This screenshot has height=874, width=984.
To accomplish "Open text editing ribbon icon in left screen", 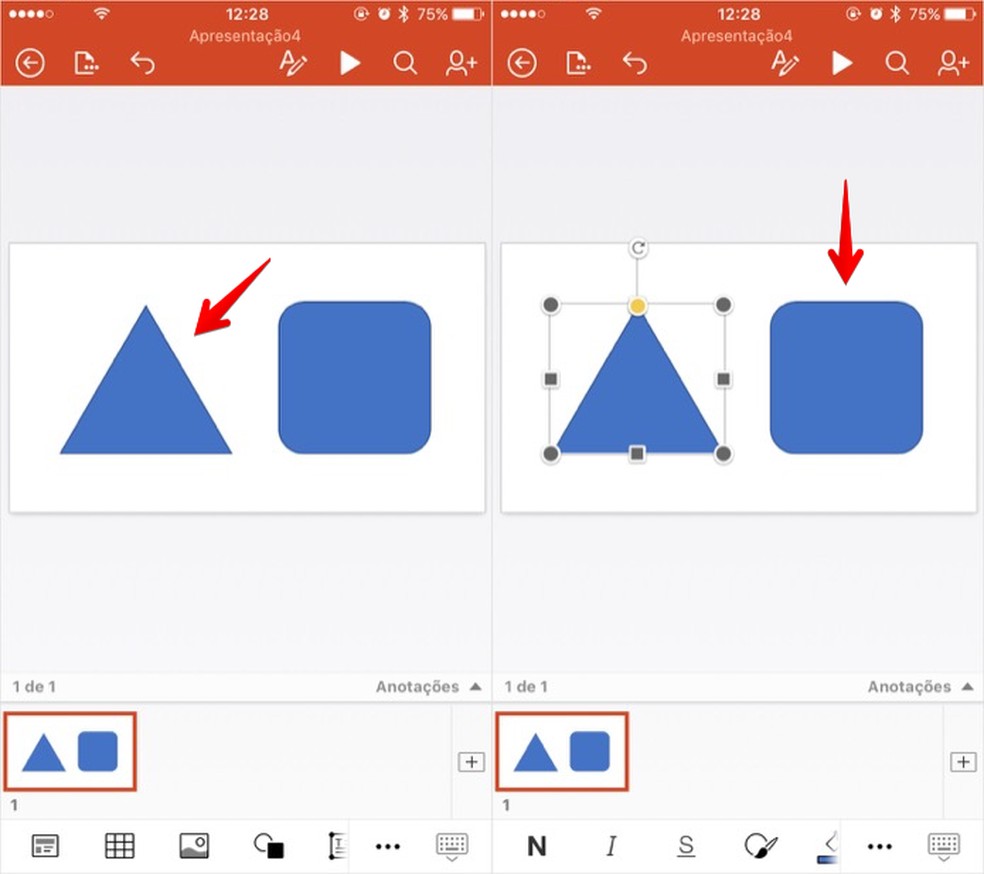I will pyautogui.click(x=293, y=63).
